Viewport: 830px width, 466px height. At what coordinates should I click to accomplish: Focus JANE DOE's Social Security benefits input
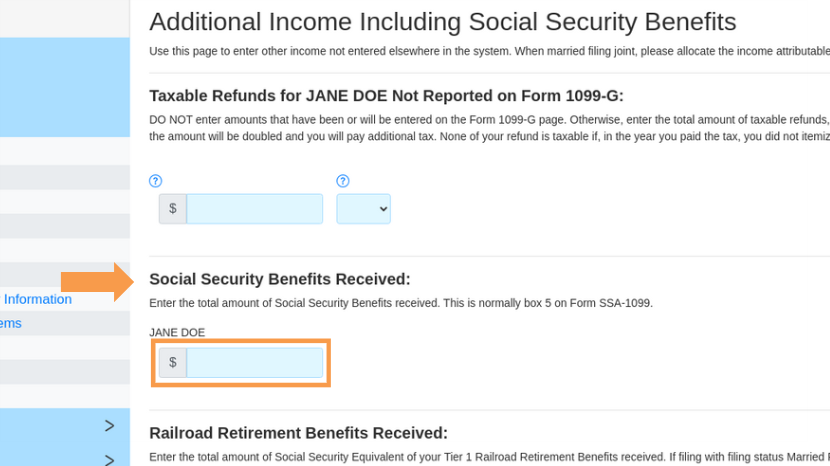(x=255, y=362)
